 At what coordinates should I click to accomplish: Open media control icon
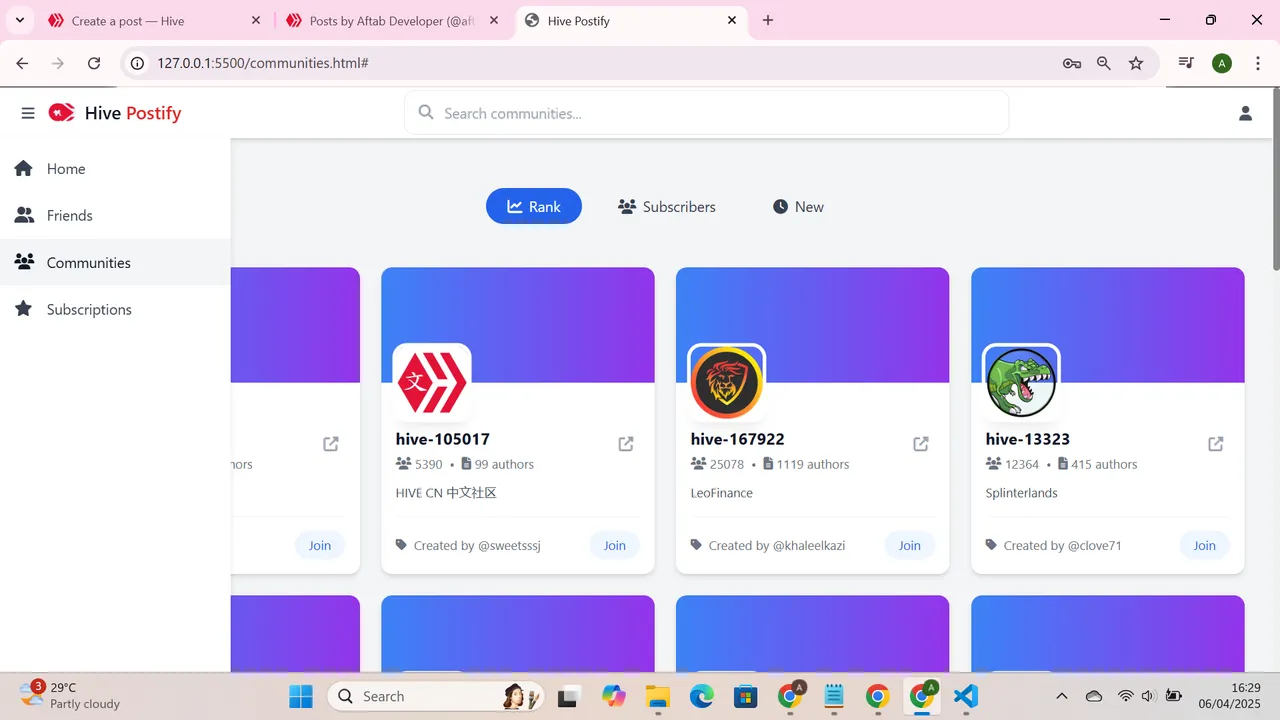coord(1186,63)
